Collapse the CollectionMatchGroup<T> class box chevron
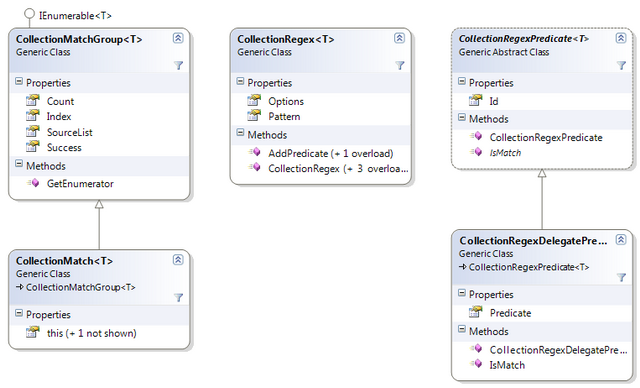This screenshot has width=640, height=388. tap(178, 38)
